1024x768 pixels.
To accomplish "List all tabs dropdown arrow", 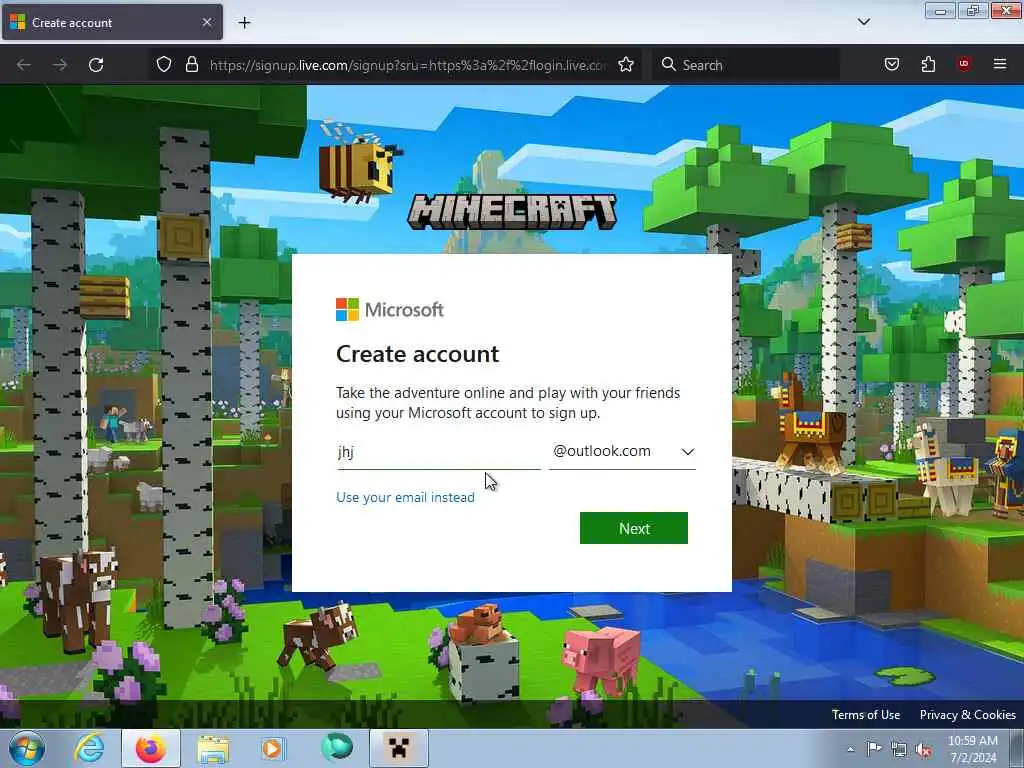I will [864, 22].
